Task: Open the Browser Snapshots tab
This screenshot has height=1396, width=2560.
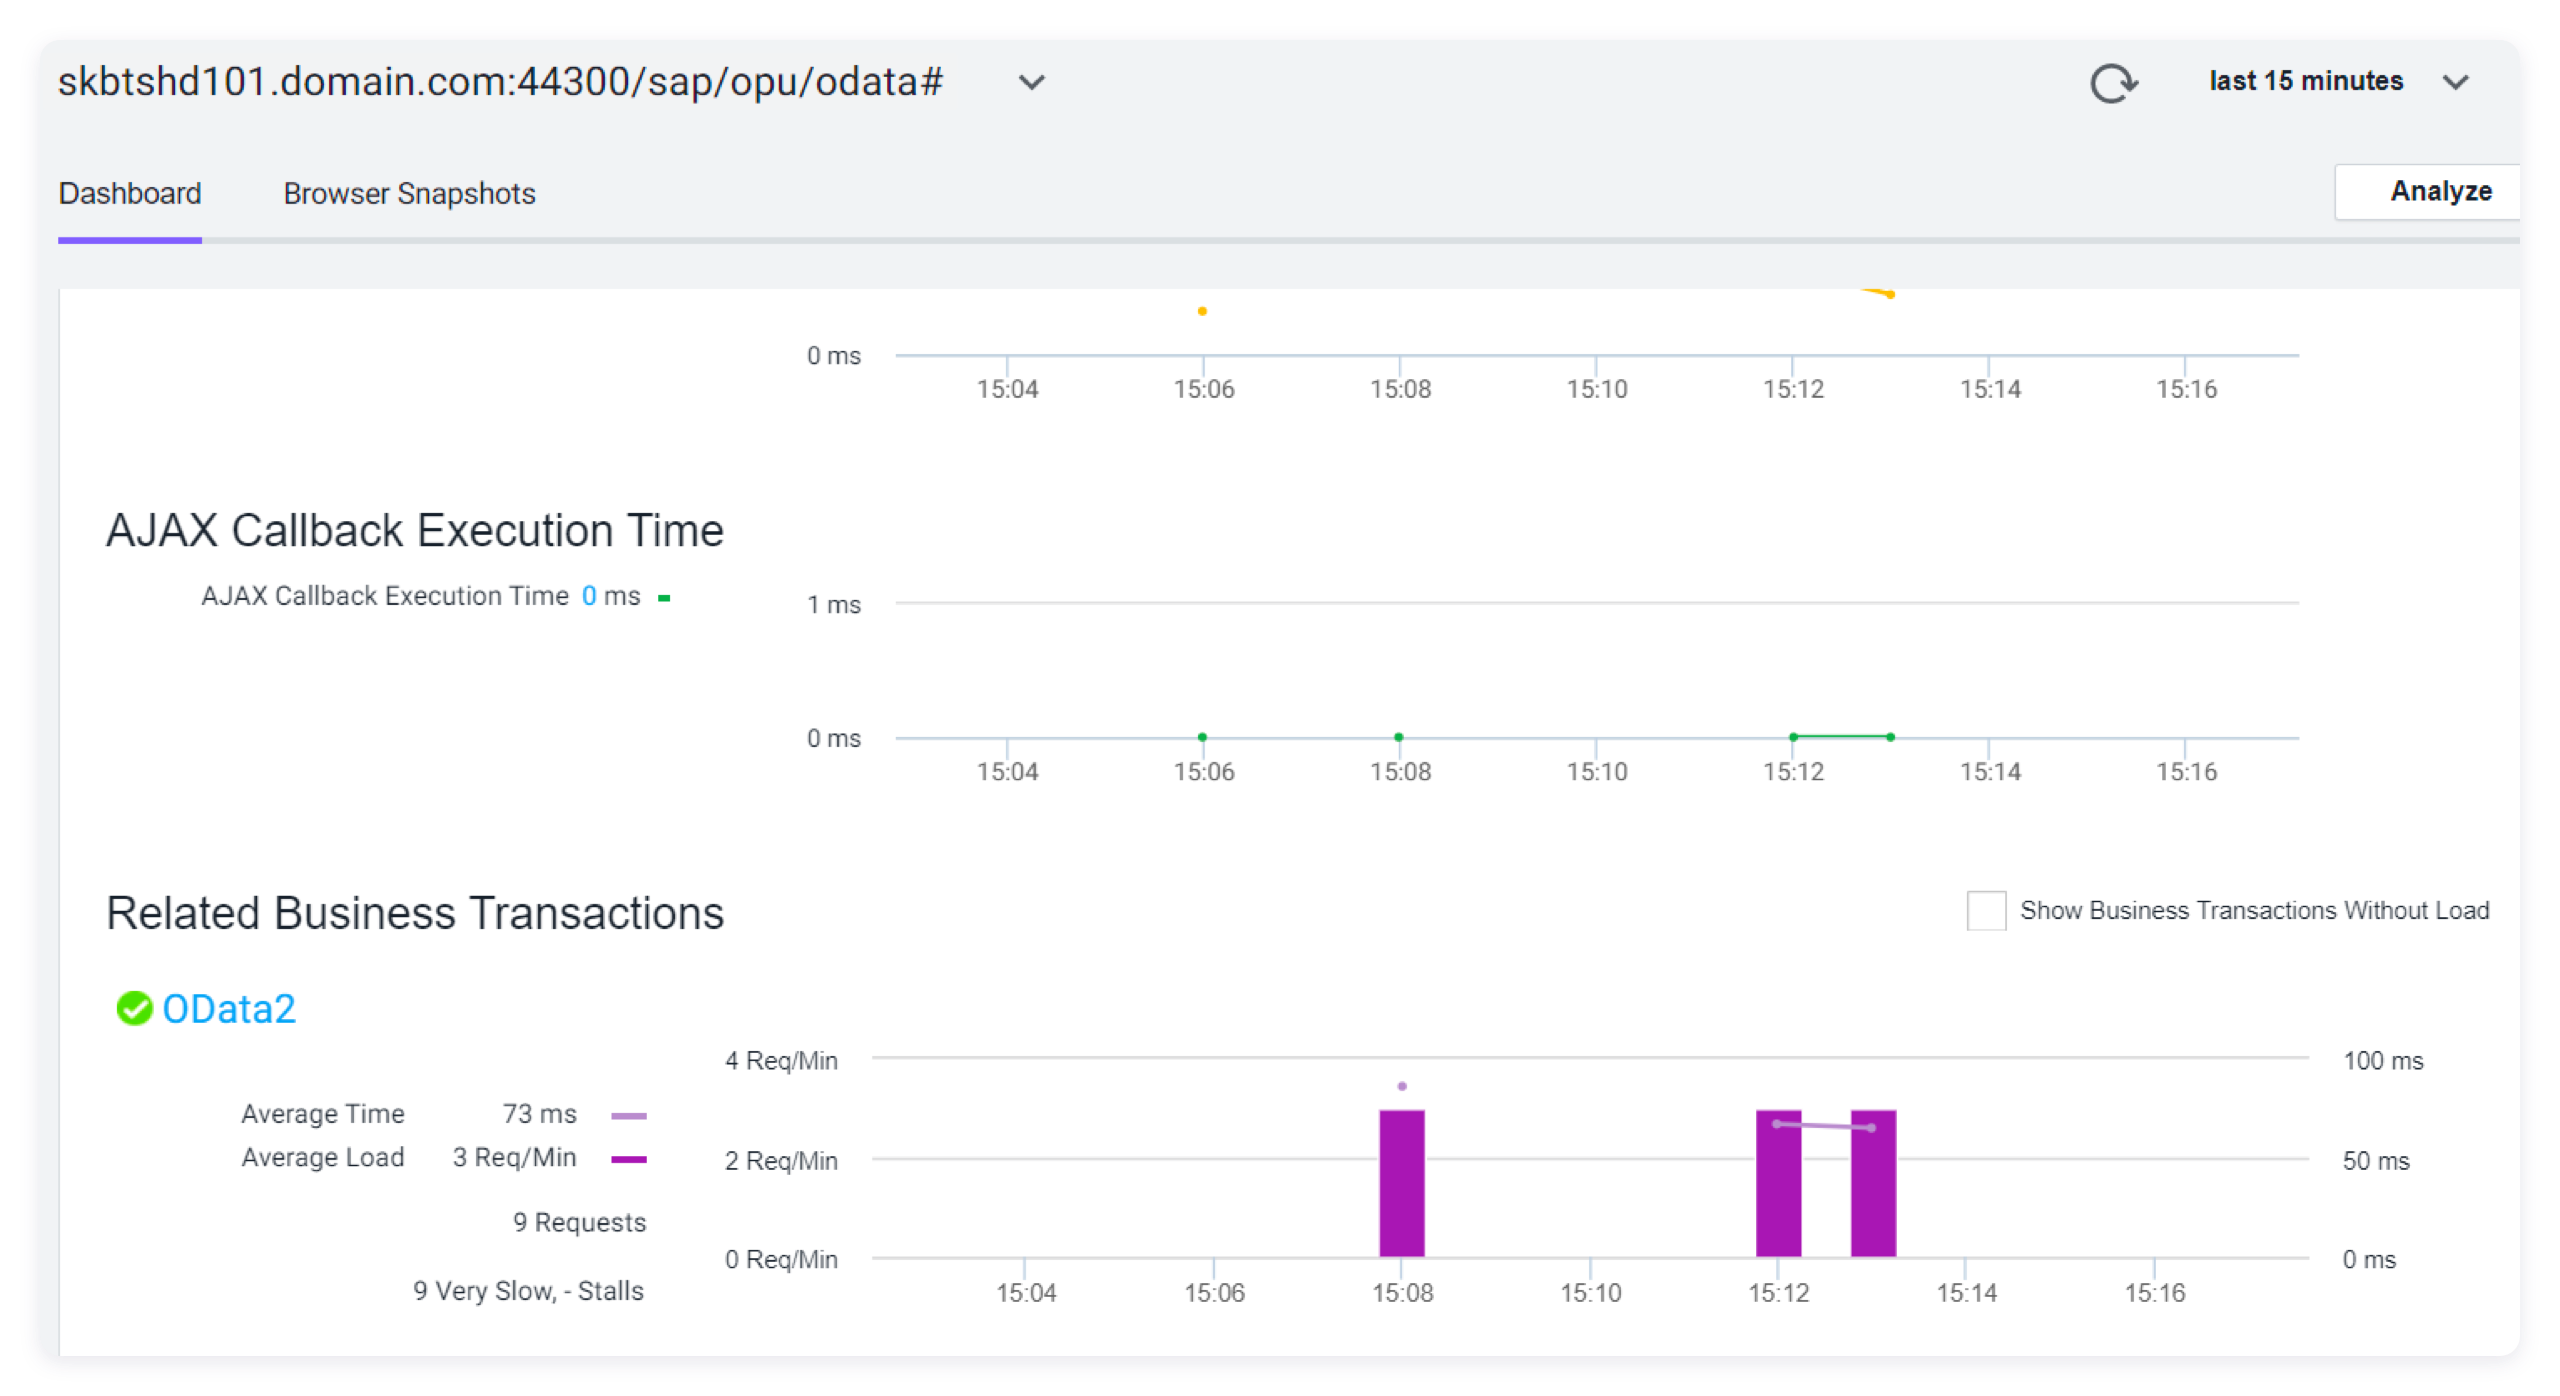Action: [x=409, y=193]
